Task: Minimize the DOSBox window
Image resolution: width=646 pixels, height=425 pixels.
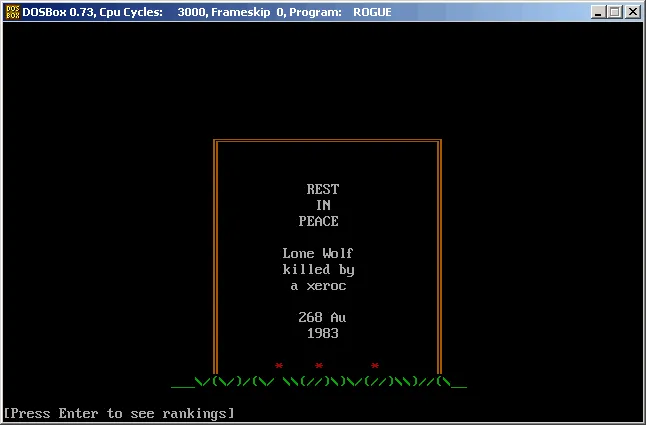Action: (x=599, y=12)
